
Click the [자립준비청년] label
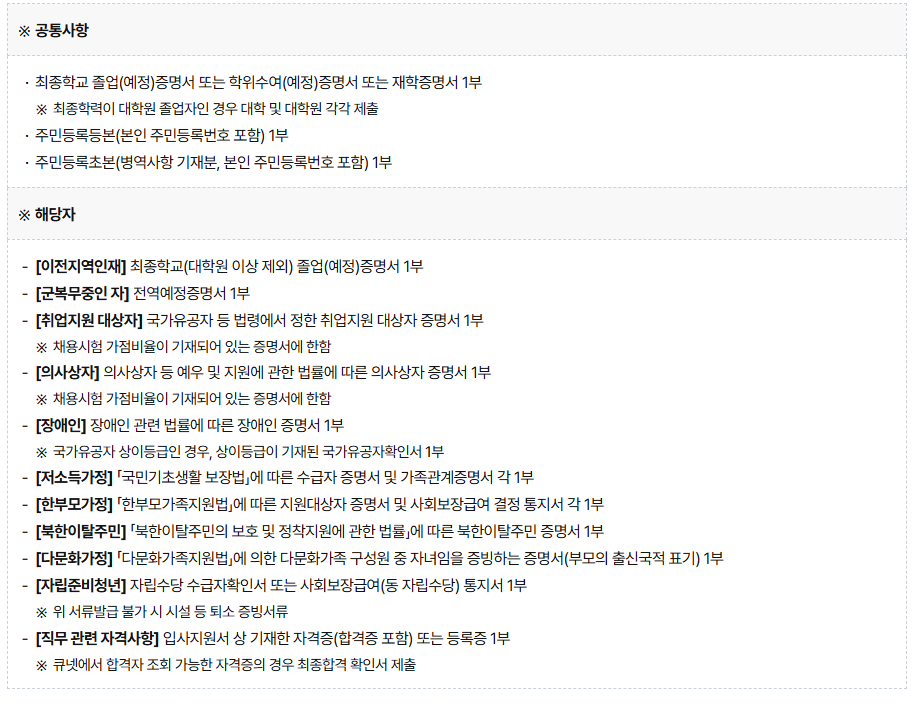[80, 584]
